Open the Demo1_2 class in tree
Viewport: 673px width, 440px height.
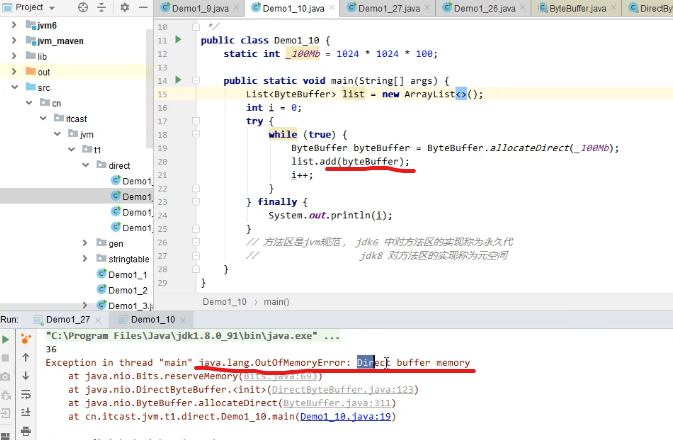click(127, 290)
